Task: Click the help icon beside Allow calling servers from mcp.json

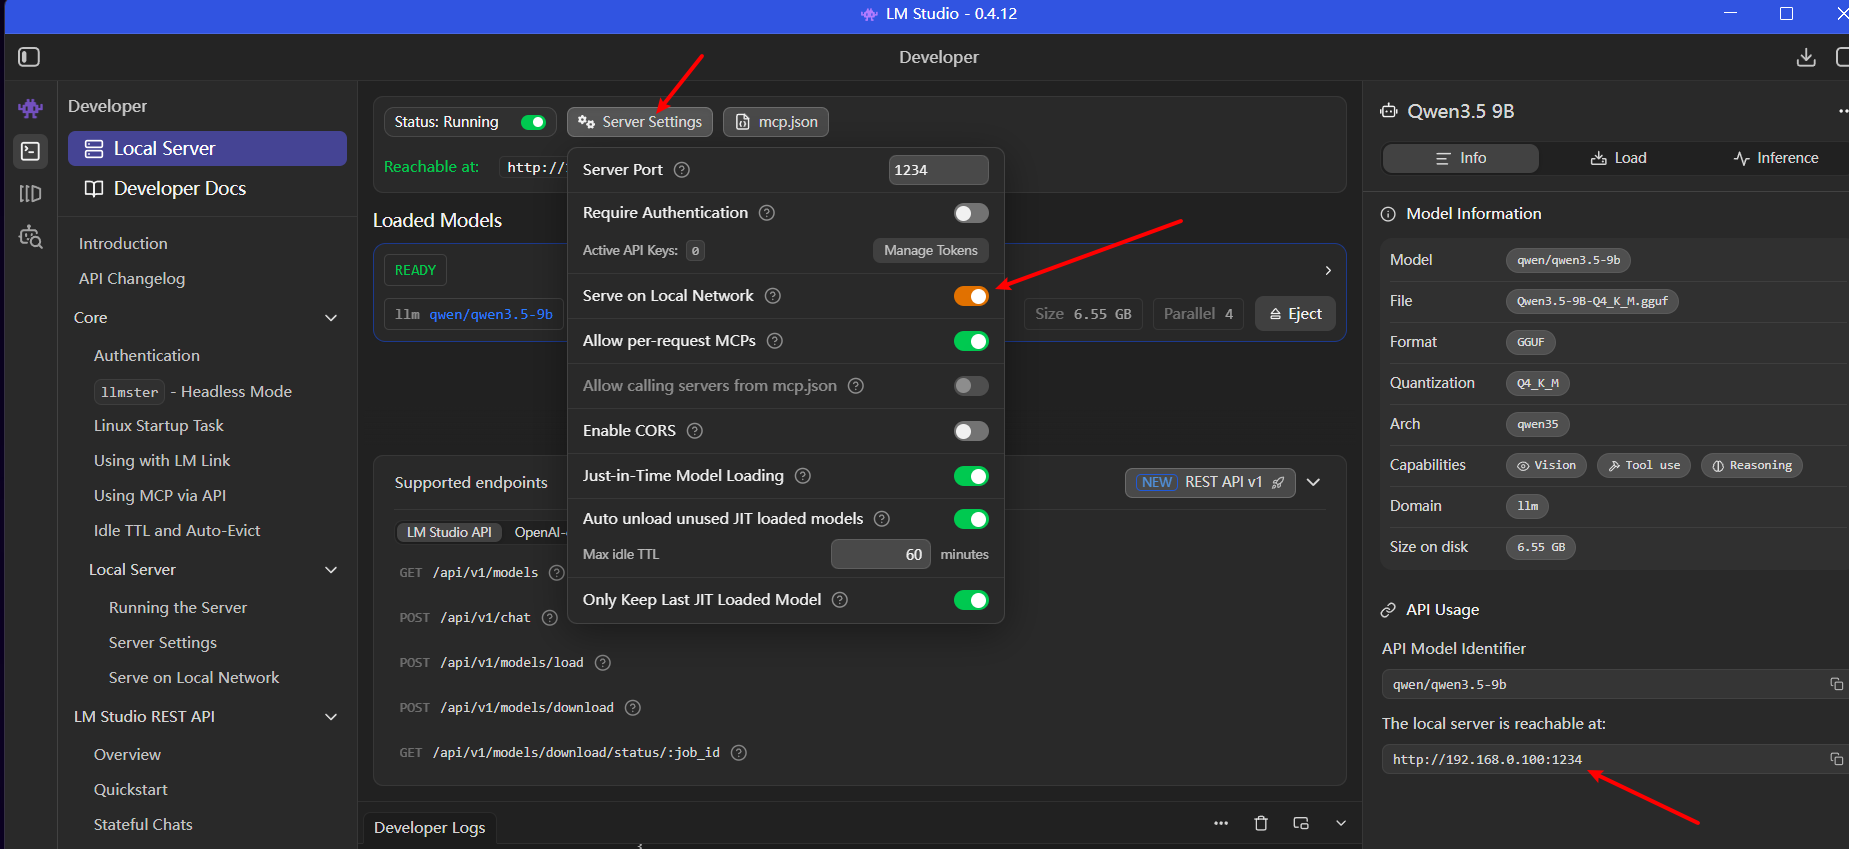Action: (856, 386)
